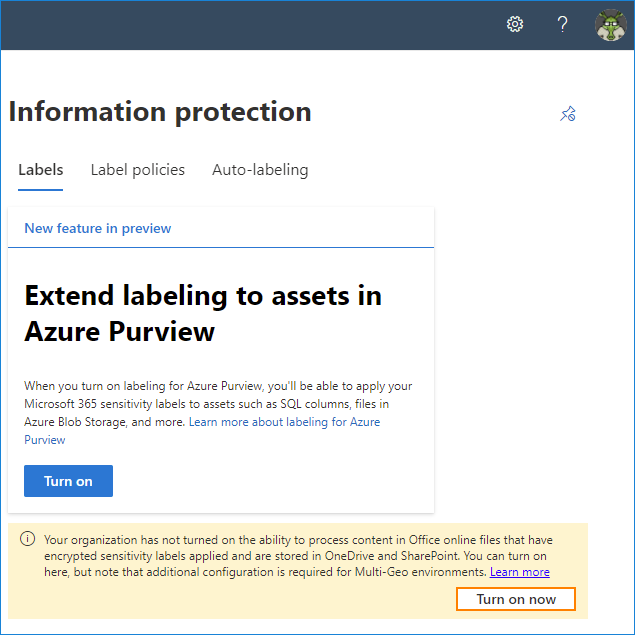Click the Azure Purview description paragraph
This screenshot has width=635, height=635.
point(218,413)
